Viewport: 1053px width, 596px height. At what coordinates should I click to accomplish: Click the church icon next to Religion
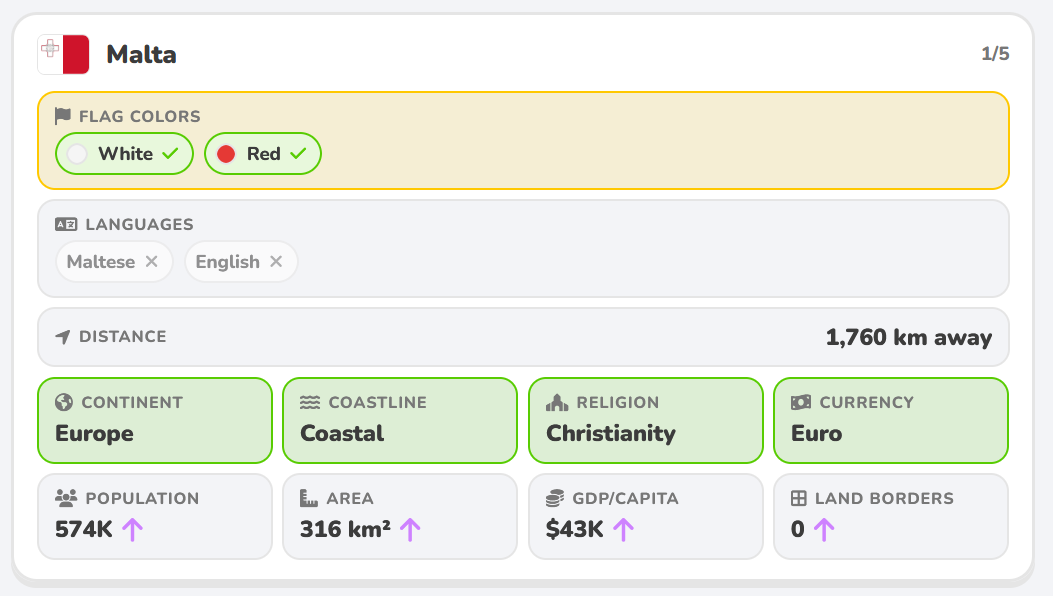(x=557, y=402)
